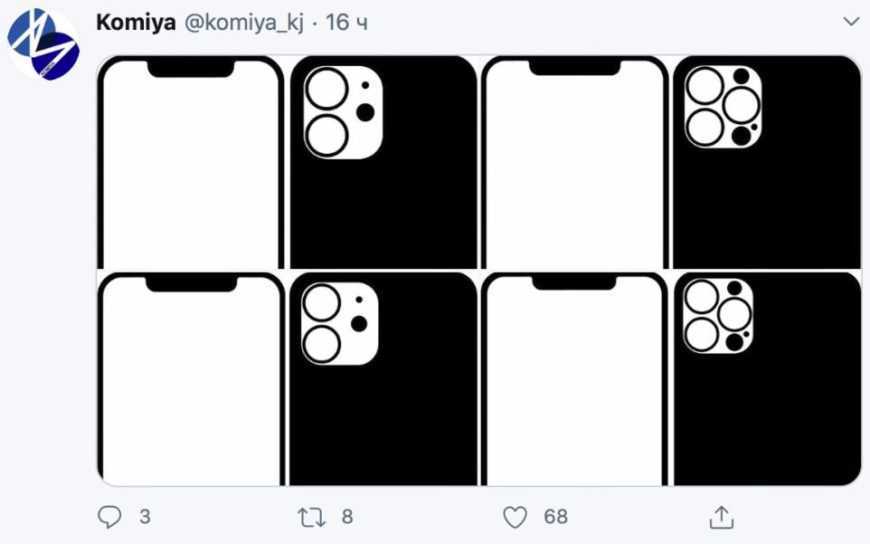The height and width of the screenshot is (544, 870).
Task: Click the retweet count 8
Action: tap(347, 516)
